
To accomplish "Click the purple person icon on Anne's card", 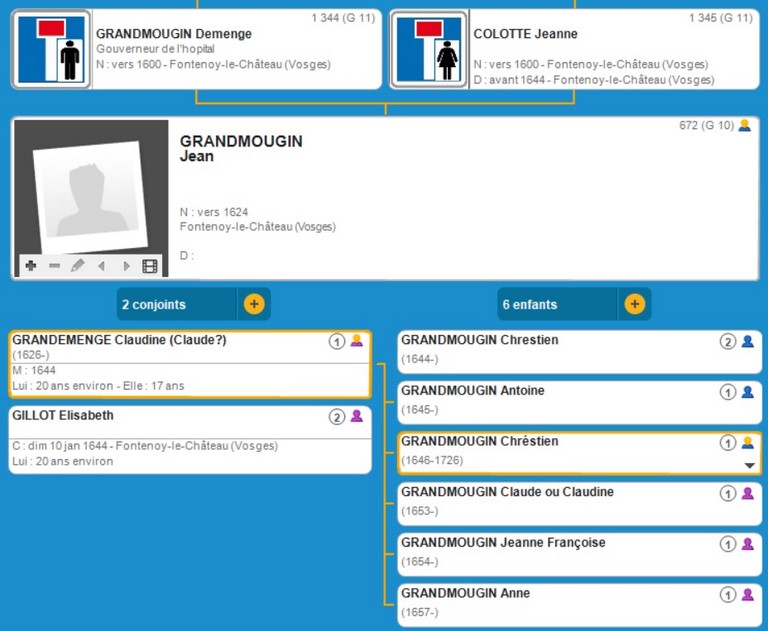I will tap(747, 594).
